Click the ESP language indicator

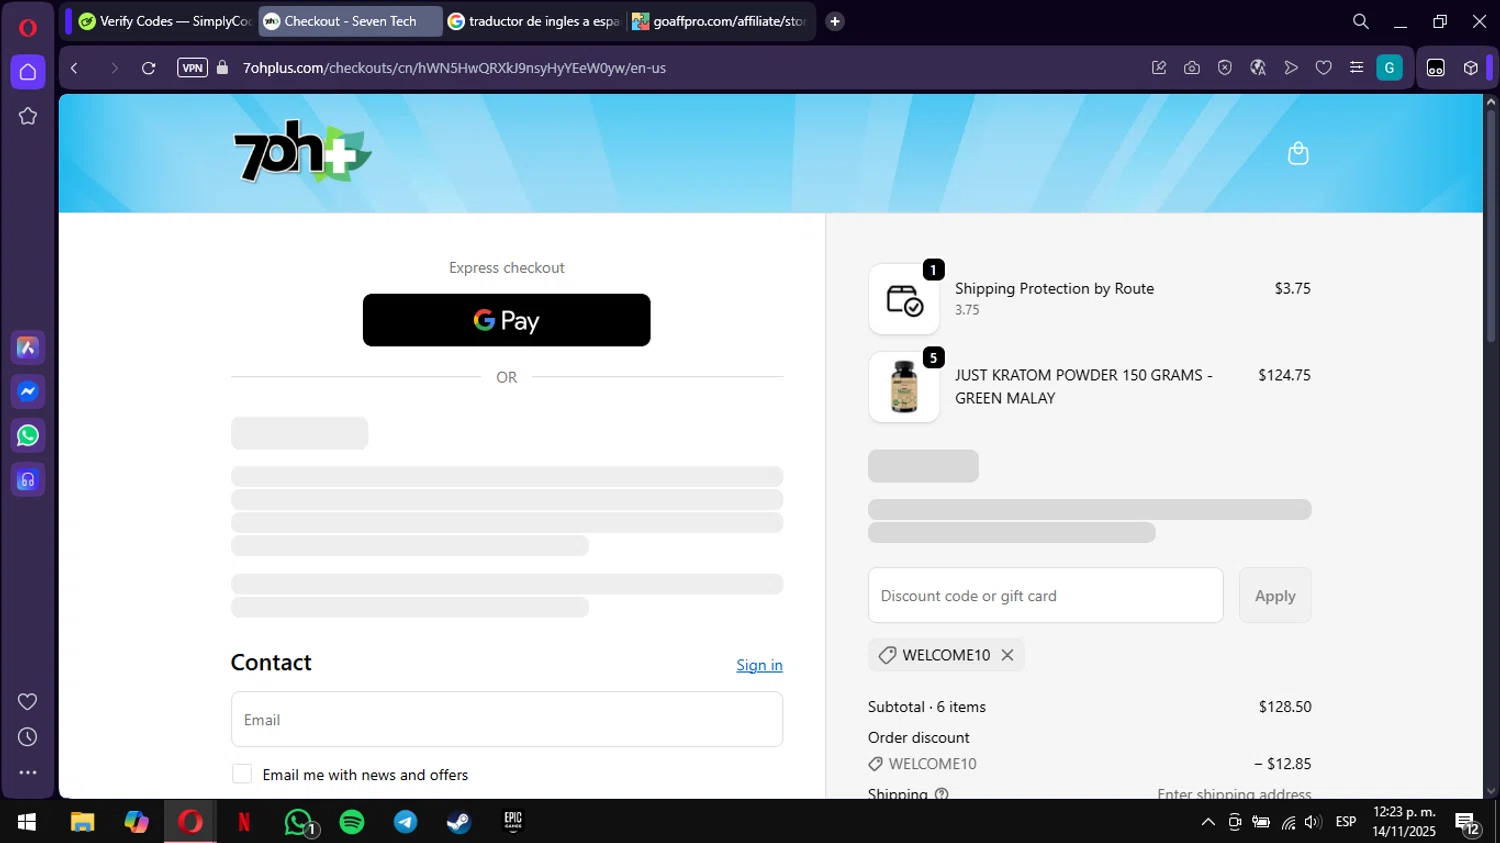[1346, 822]
